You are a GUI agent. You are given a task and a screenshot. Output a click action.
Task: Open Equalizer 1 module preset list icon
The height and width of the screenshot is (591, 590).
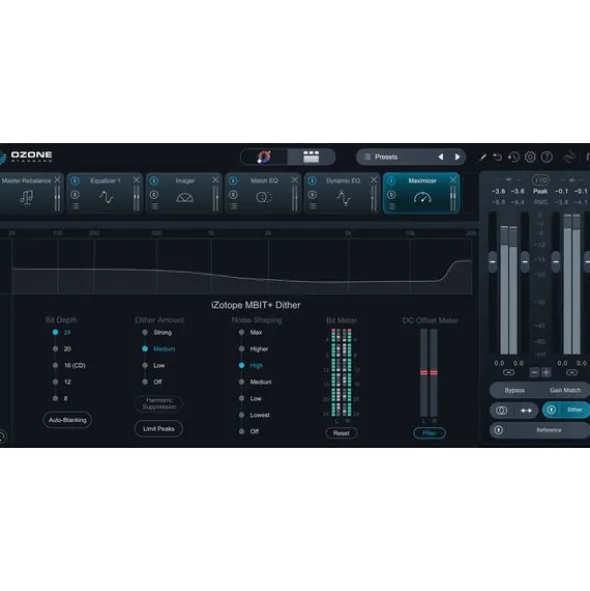coord(75,206)
